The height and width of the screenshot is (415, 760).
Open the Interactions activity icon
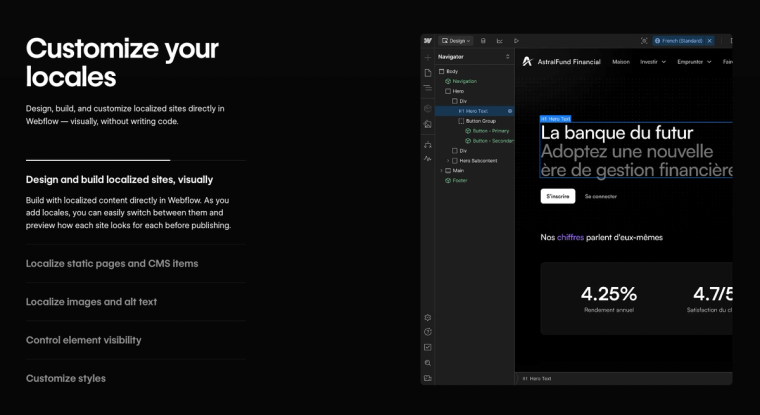pos(428,159)
